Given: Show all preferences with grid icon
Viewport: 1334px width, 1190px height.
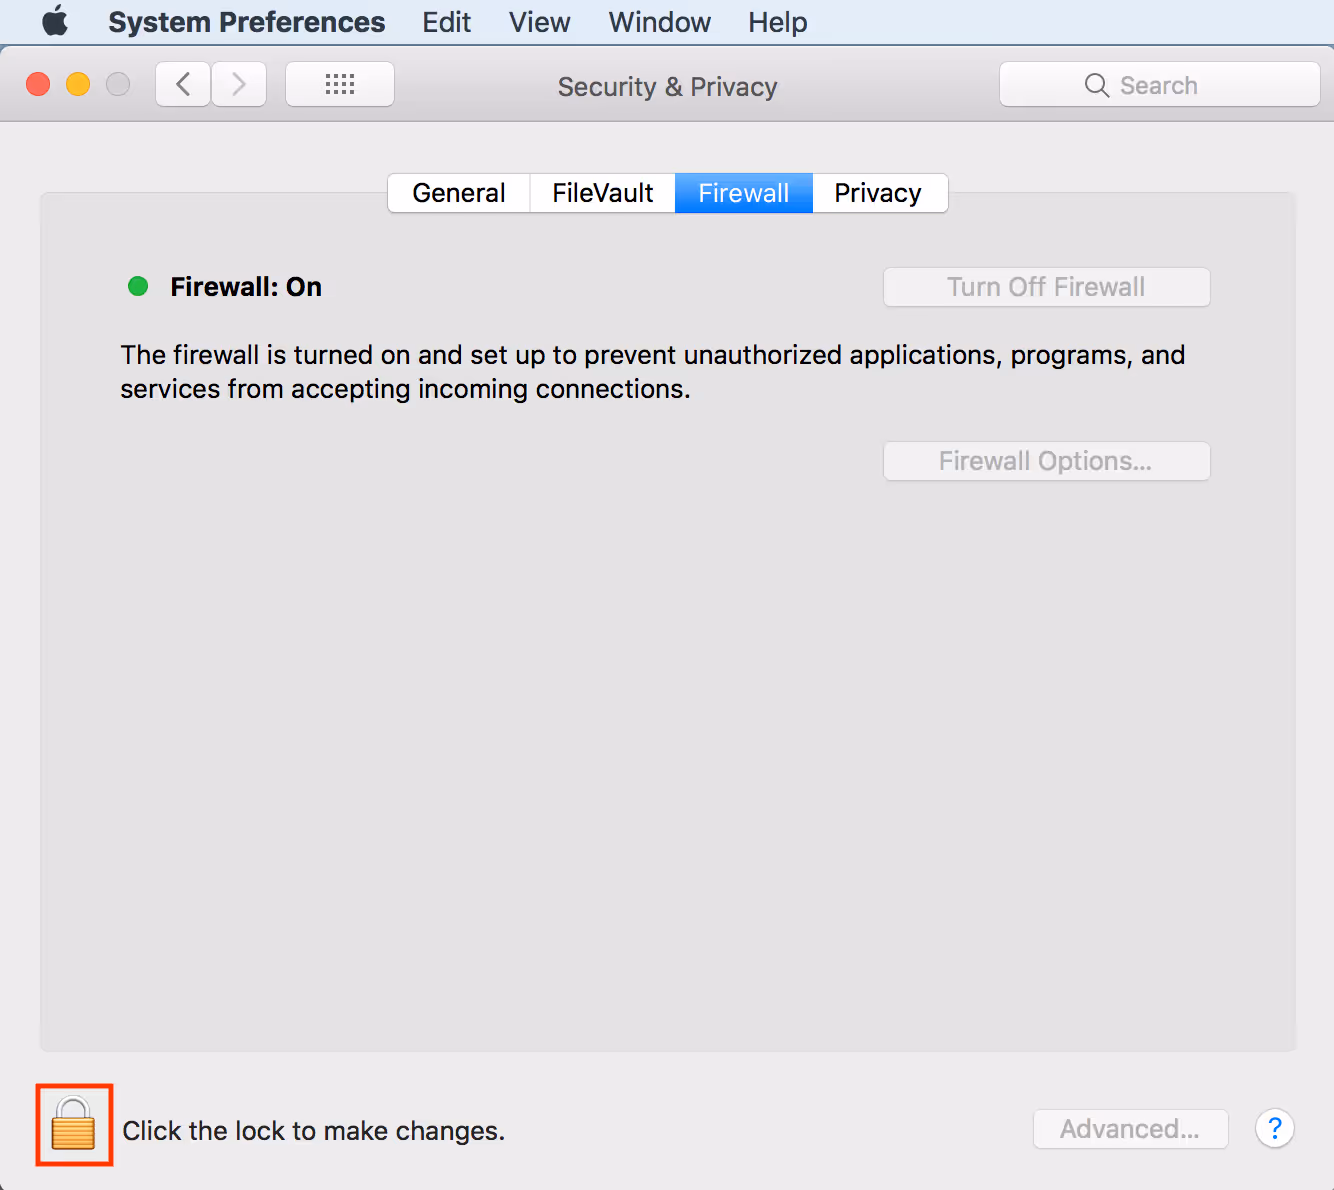Looking at the screenshot, I should tap(340, 84).
